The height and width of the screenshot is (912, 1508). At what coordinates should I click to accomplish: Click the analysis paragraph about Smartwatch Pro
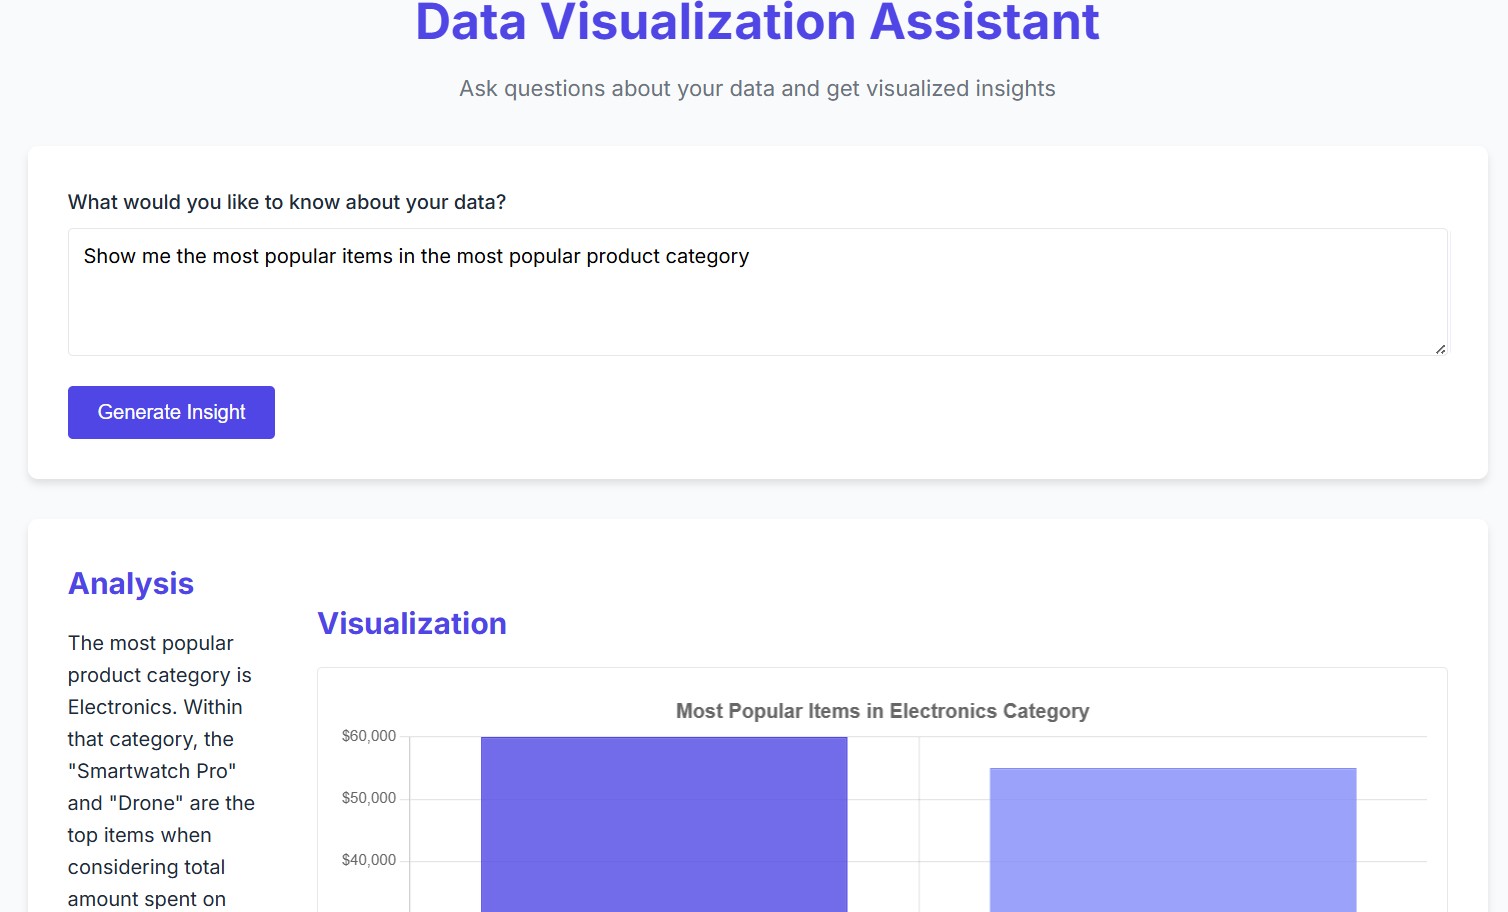pyautogui.click(x=160, y=770)
